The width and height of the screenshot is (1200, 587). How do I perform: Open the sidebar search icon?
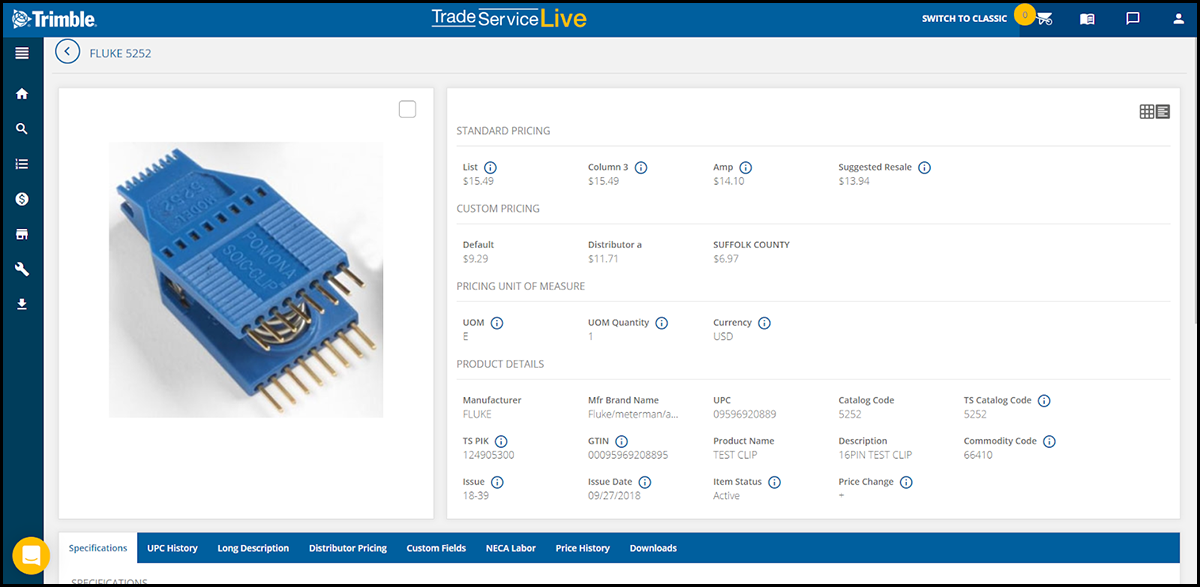(22, 129)
